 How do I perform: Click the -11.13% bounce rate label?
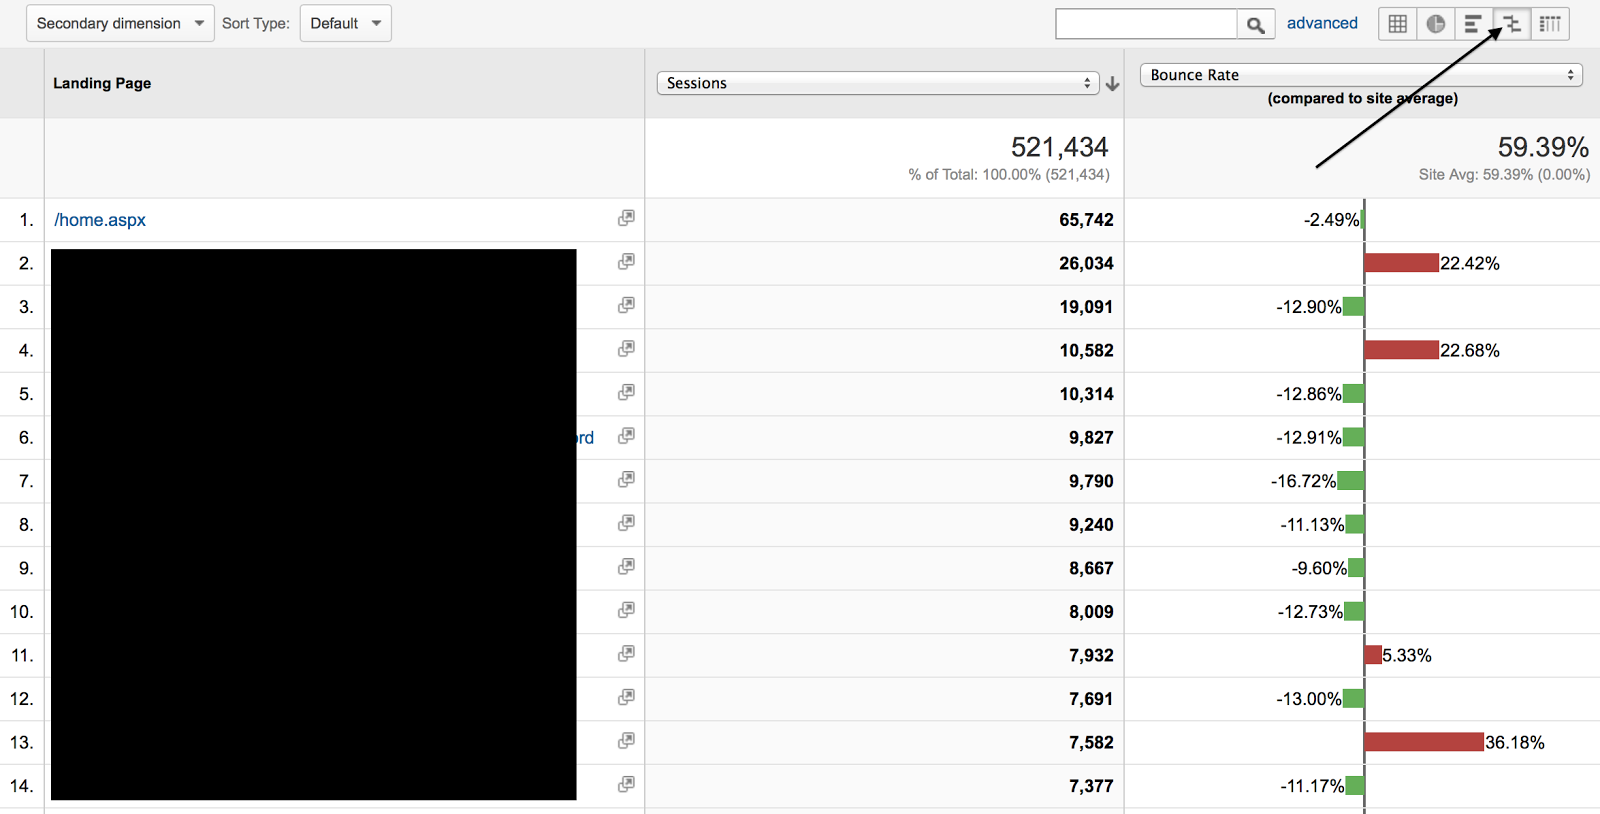point(1312,524)
